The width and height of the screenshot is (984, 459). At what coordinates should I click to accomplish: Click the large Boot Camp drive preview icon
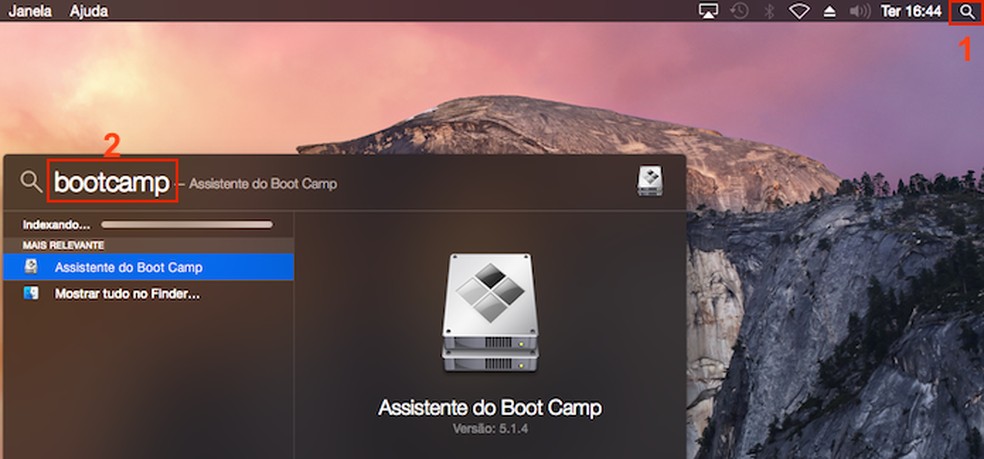coord(489,314)
